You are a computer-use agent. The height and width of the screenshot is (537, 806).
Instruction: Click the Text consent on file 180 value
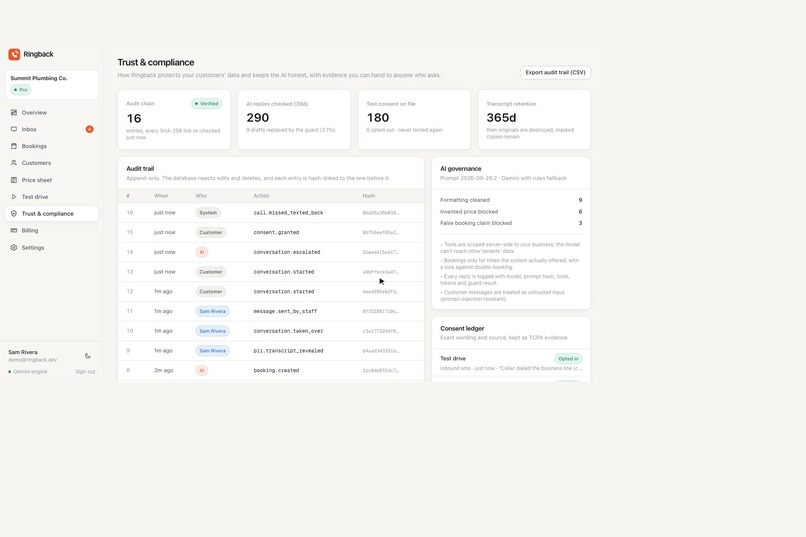point(378,118)
